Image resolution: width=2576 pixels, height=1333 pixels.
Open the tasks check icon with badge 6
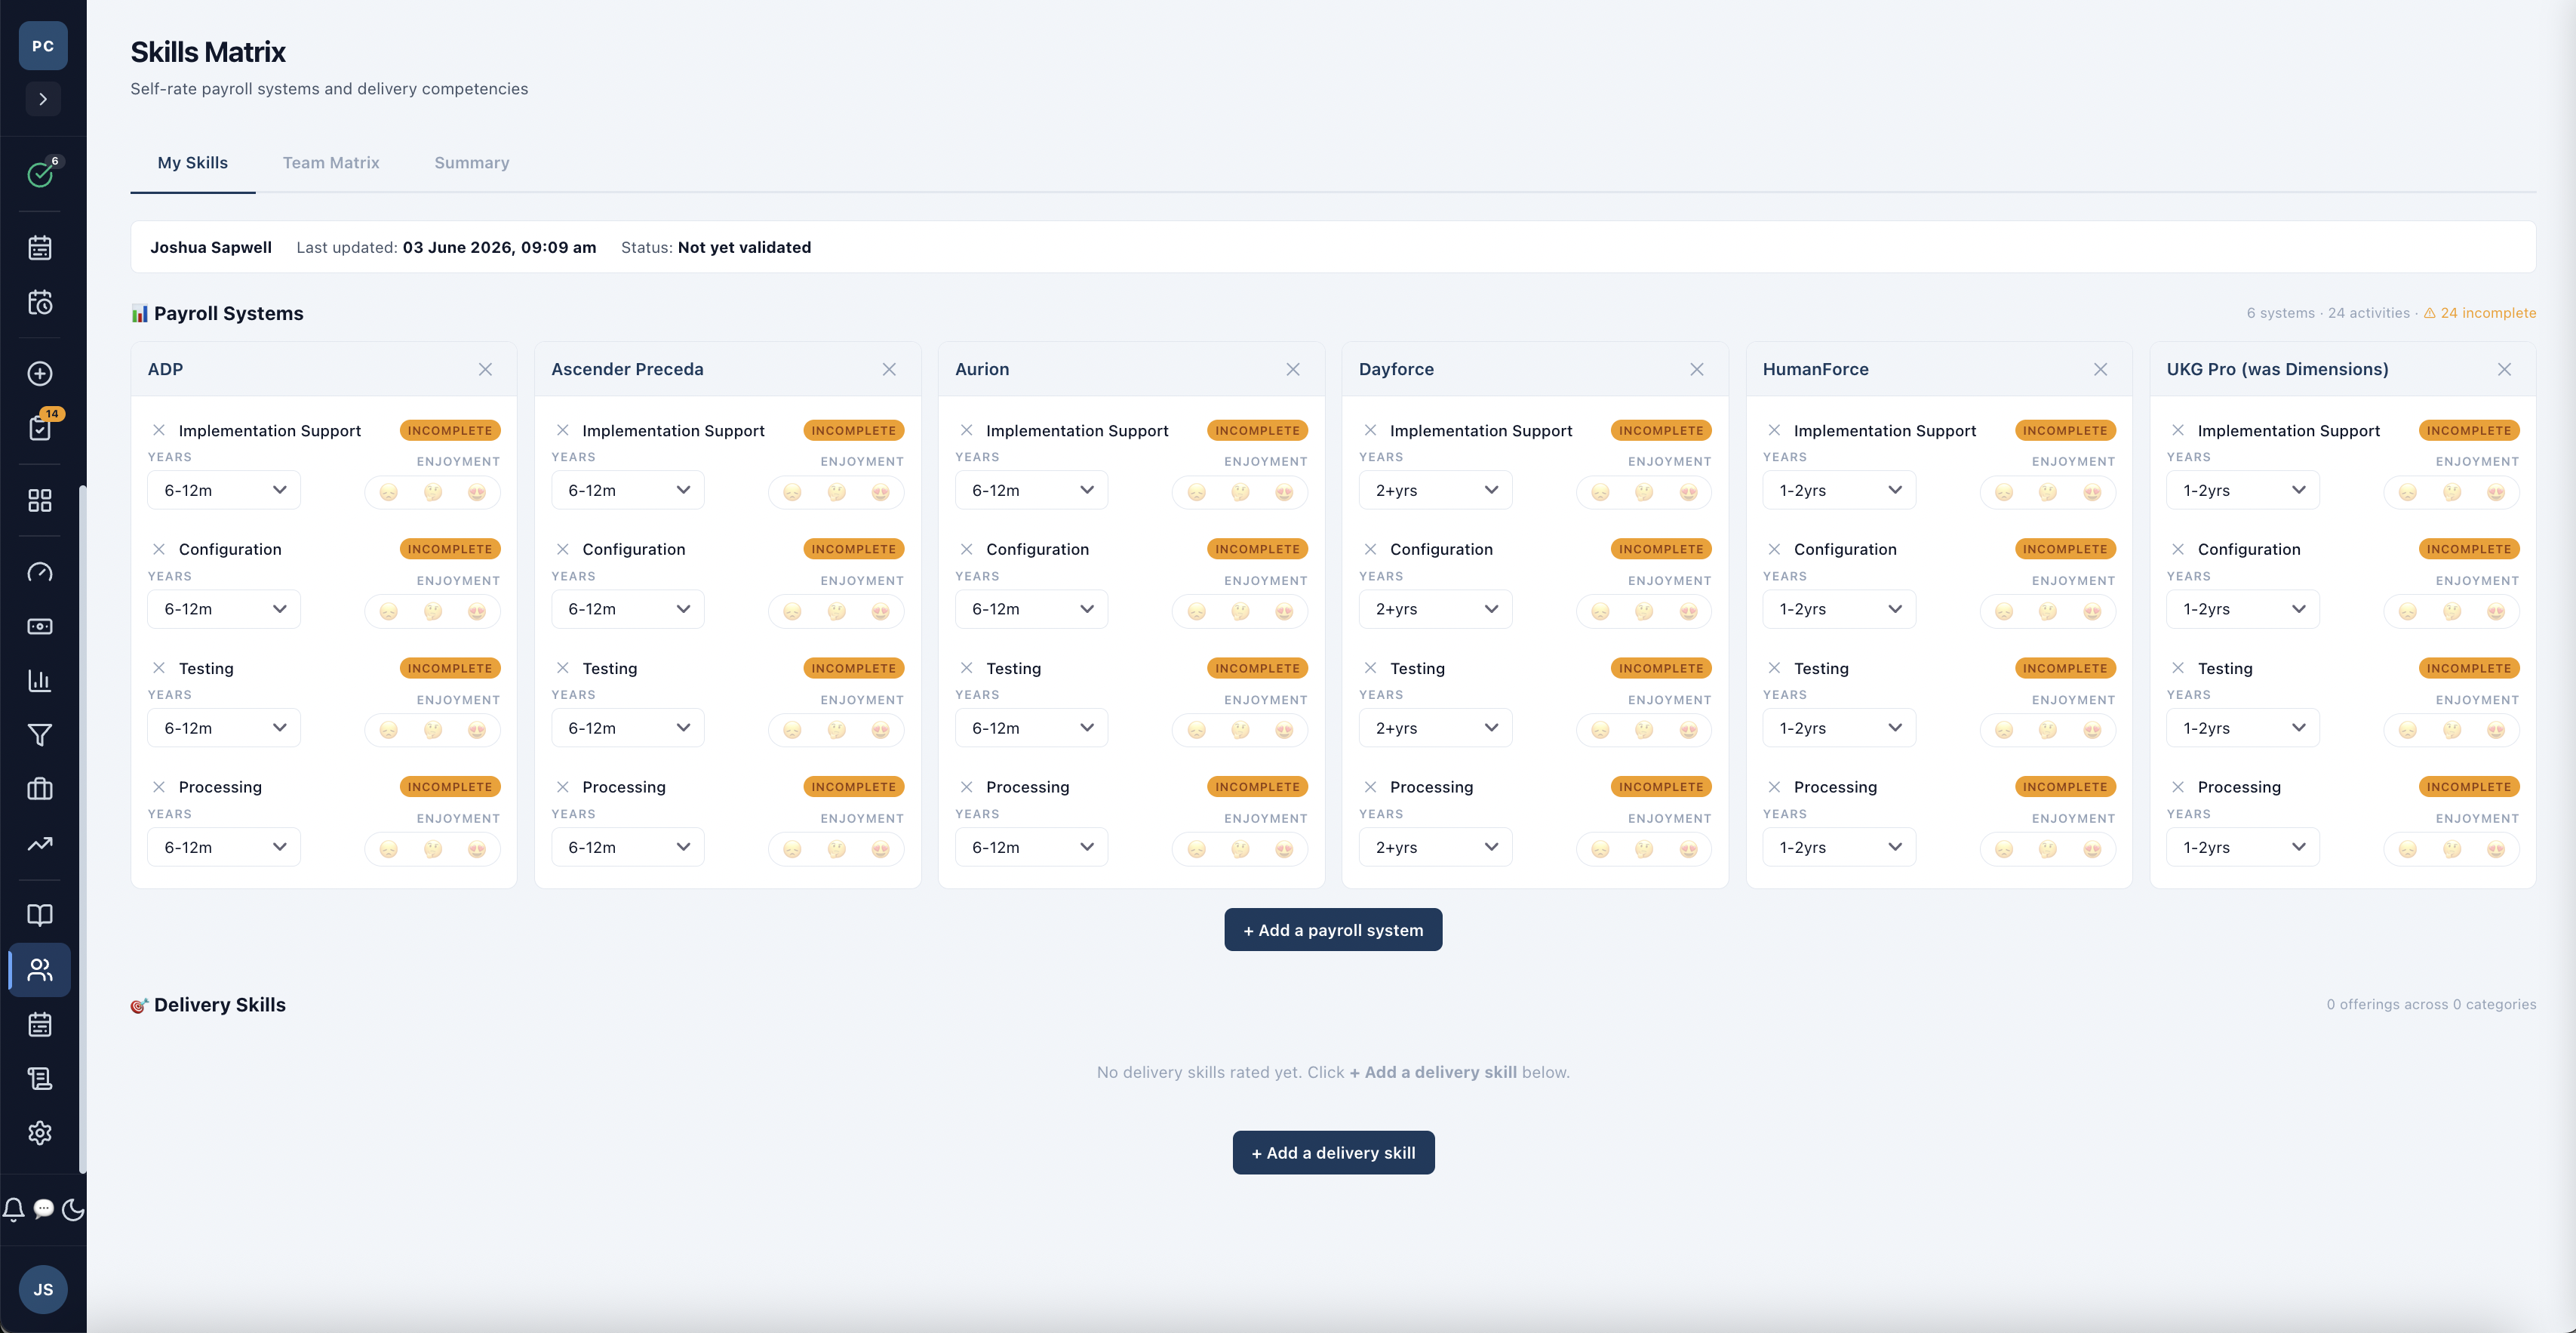40,174
